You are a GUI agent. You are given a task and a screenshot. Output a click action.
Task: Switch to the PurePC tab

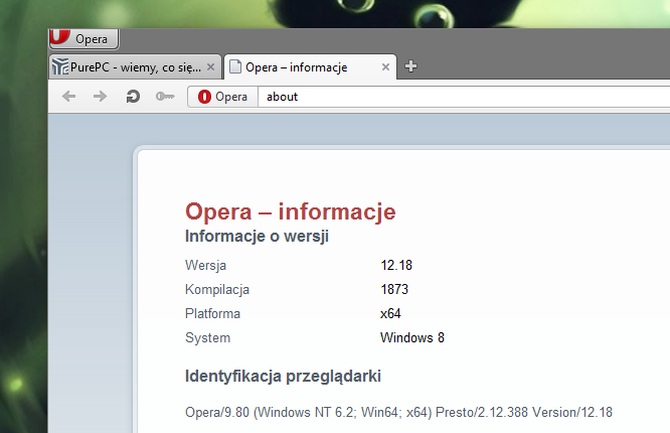click(x=135, y=67)
